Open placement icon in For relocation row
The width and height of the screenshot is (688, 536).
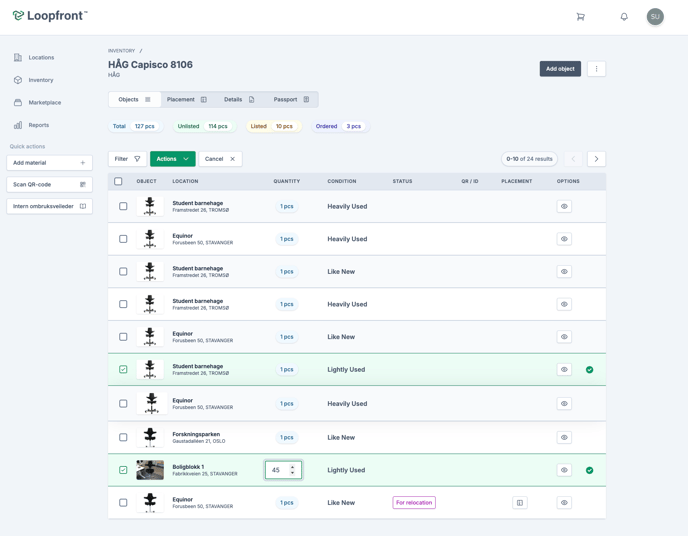[520, 503]
